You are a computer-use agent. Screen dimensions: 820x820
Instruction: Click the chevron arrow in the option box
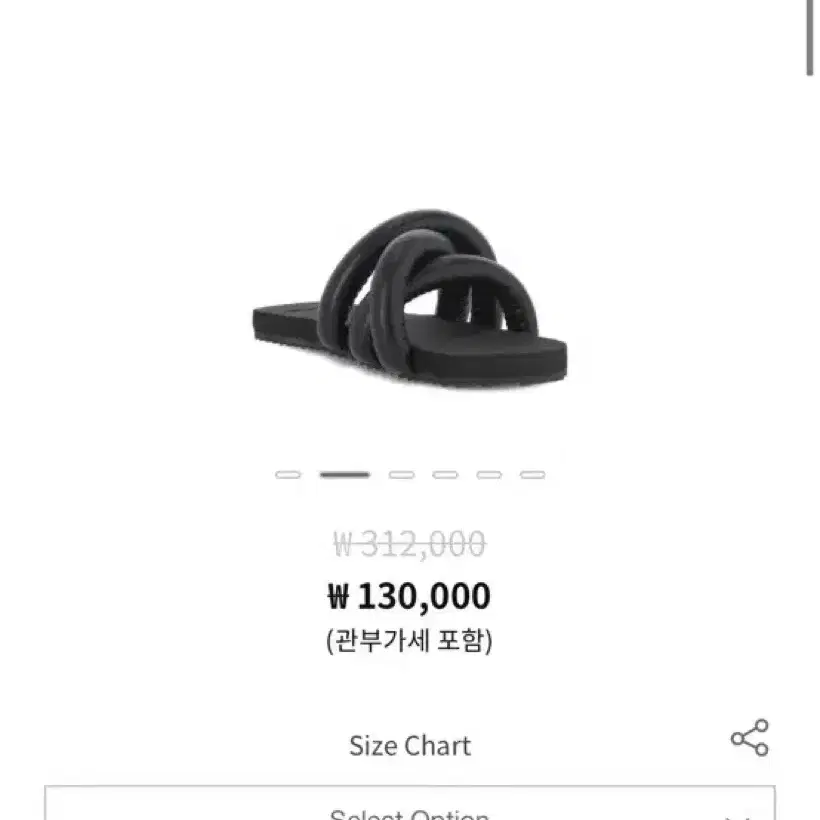point(738,817)
